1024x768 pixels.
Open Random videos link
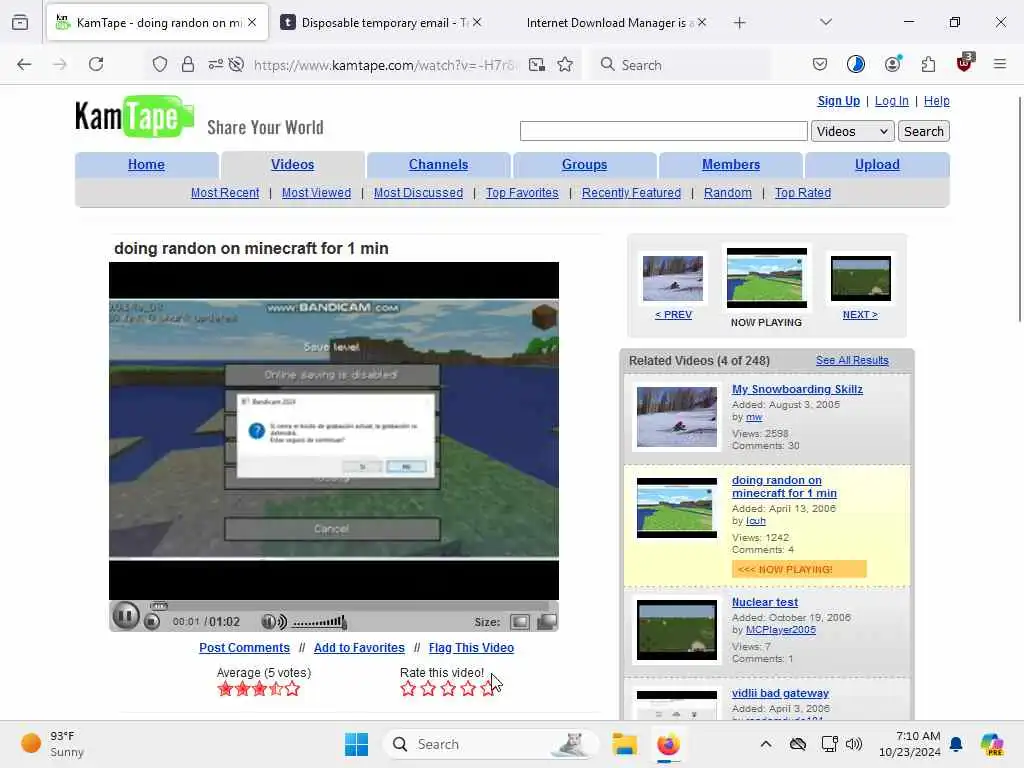click(728, 193)
